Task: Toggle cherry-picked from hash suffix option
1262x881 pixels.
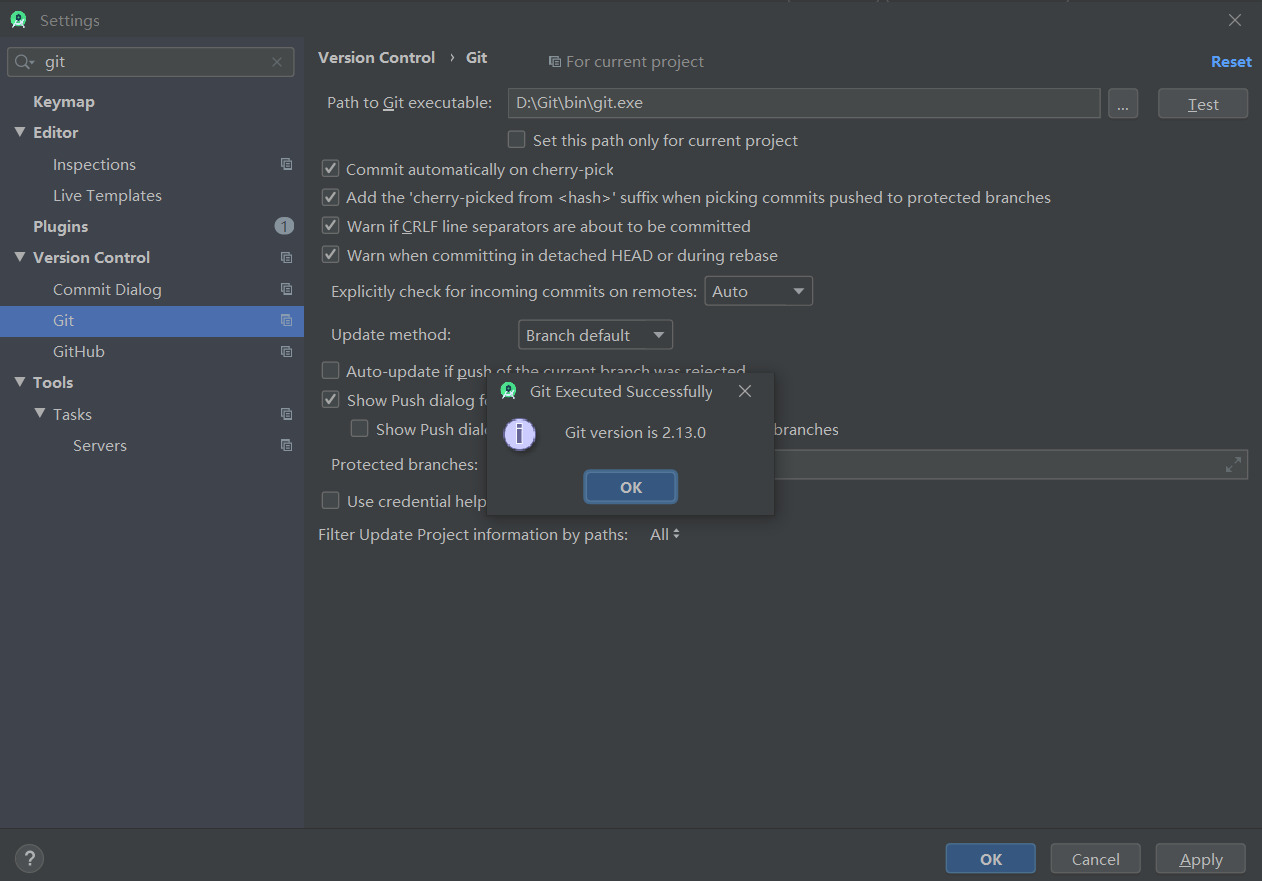Action: coord(330,198)
